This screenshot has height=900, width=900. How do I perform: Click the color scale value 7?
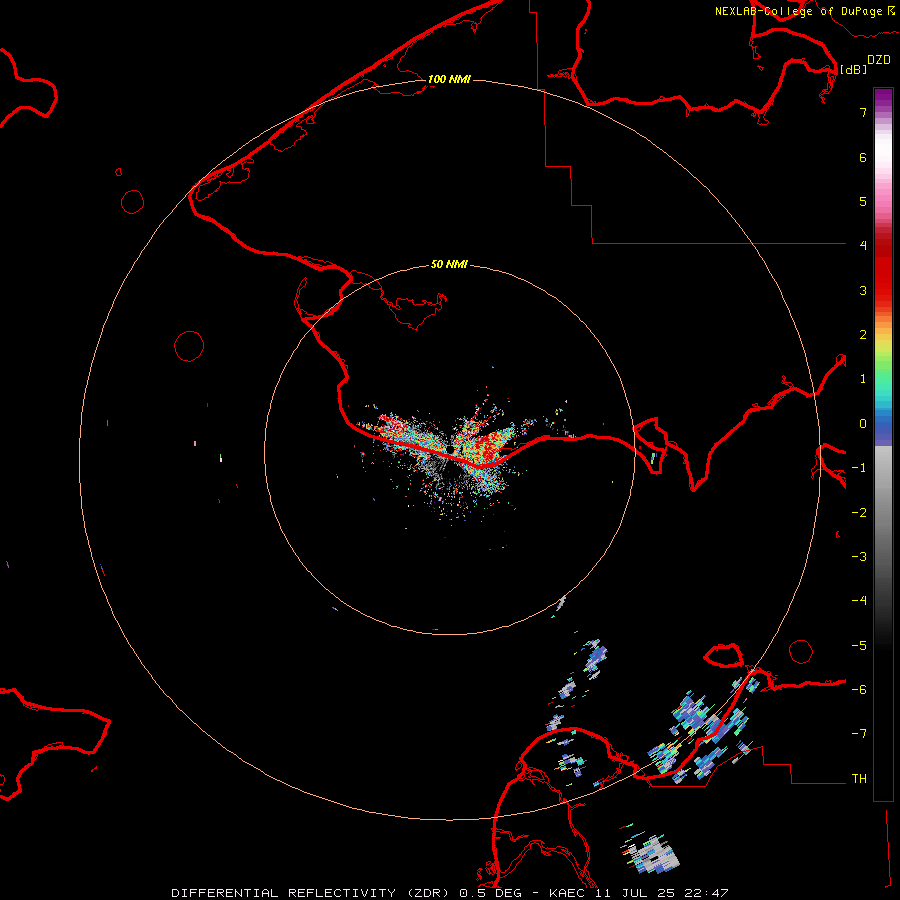coord(863,112)
